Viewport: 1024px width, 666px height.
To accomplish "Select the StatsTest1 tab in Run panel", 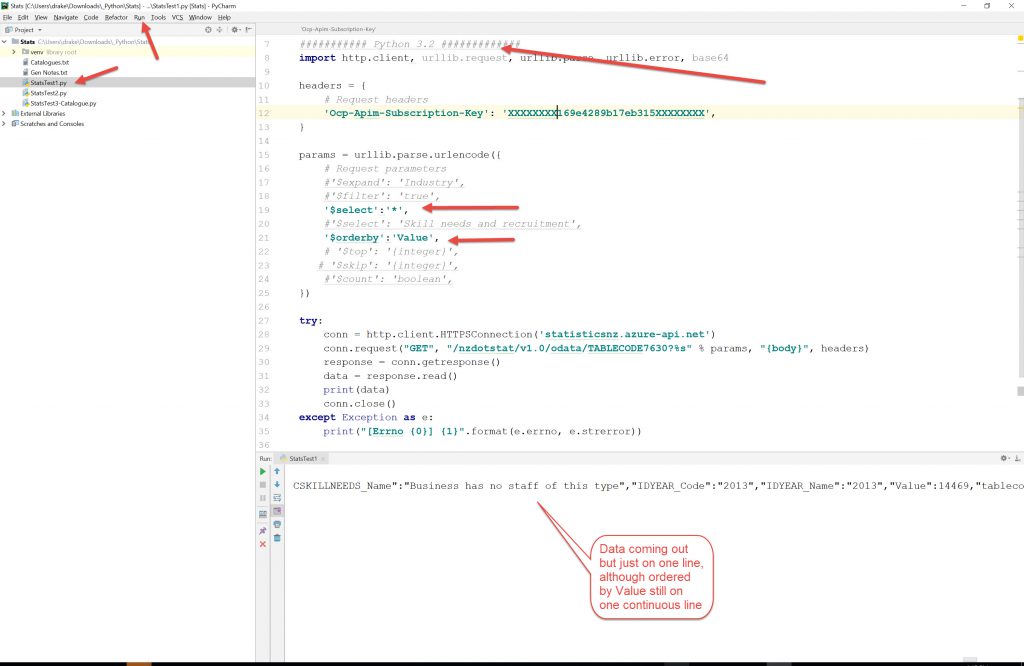I will point(303,458).
